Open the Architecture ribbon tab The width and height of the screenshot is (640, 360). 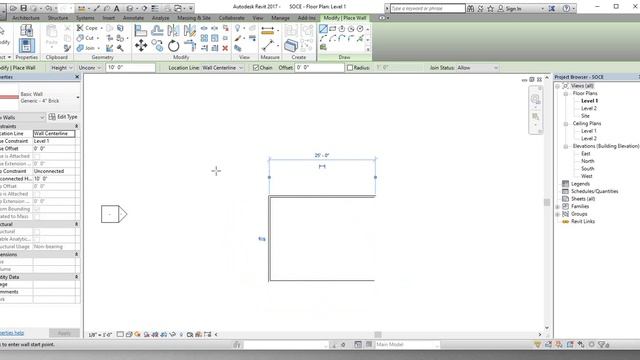click(x=26, y=18)
